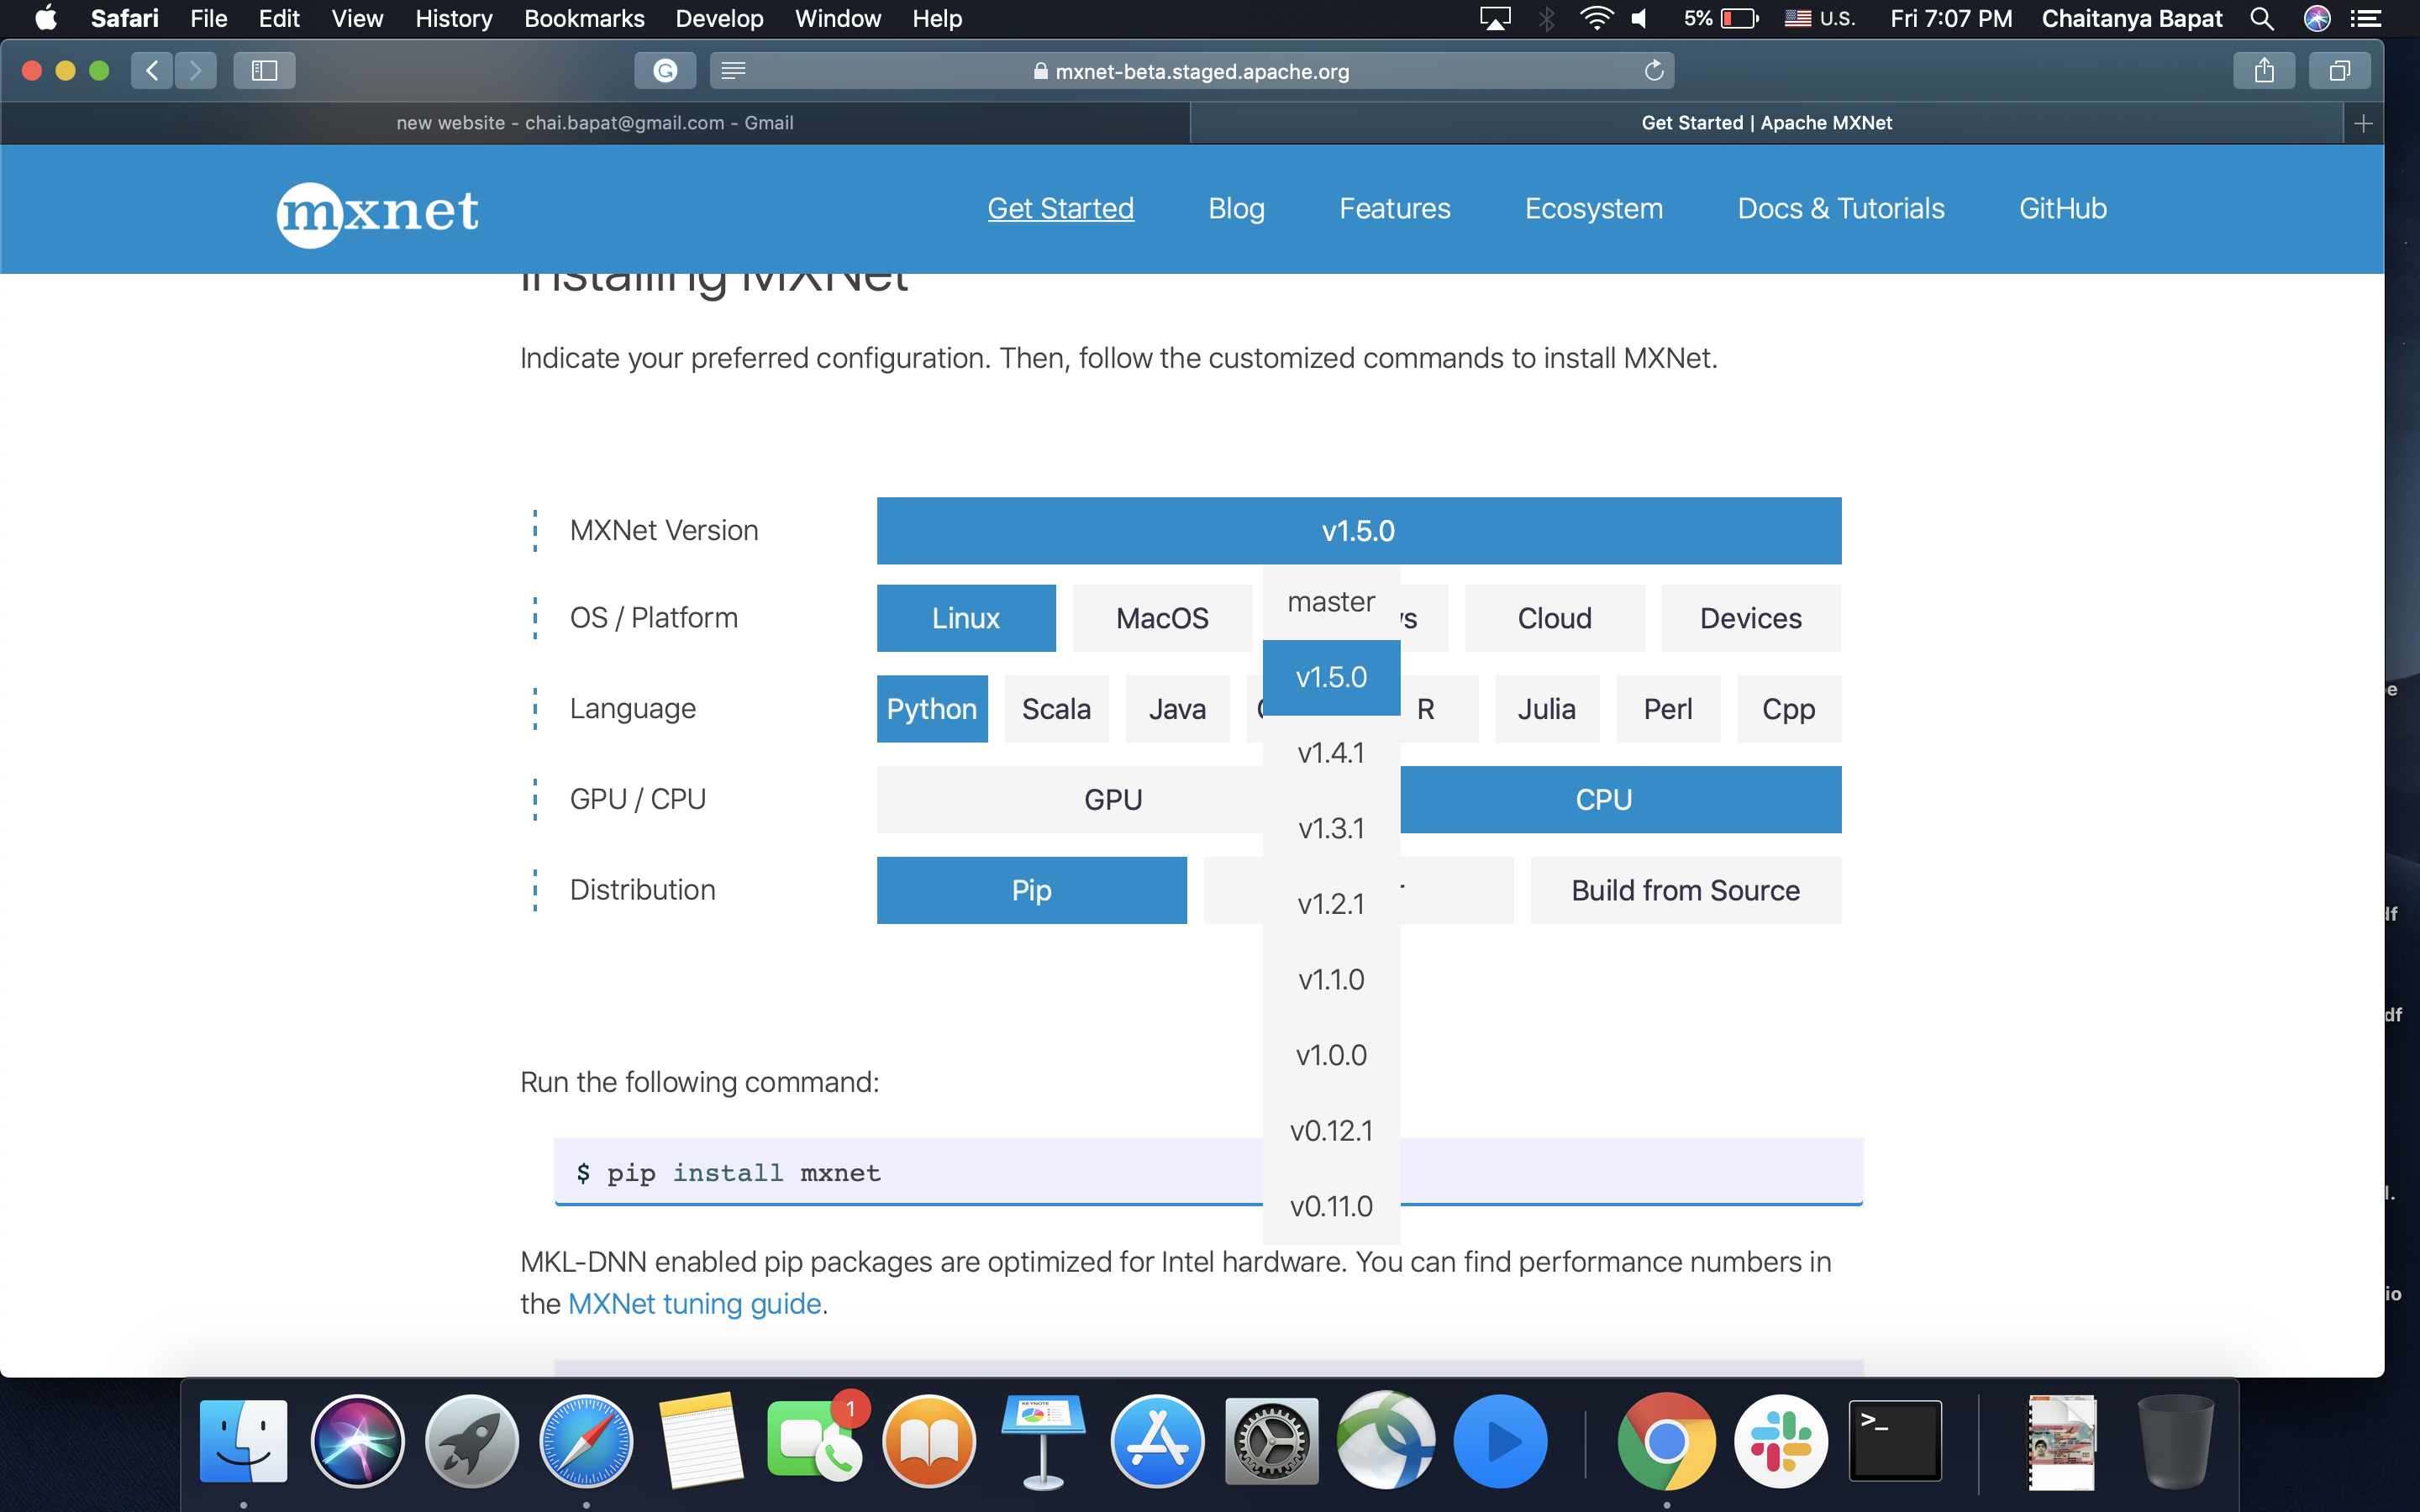Select v1.4.1 from the version dropdown

(x=1331, y=752)
